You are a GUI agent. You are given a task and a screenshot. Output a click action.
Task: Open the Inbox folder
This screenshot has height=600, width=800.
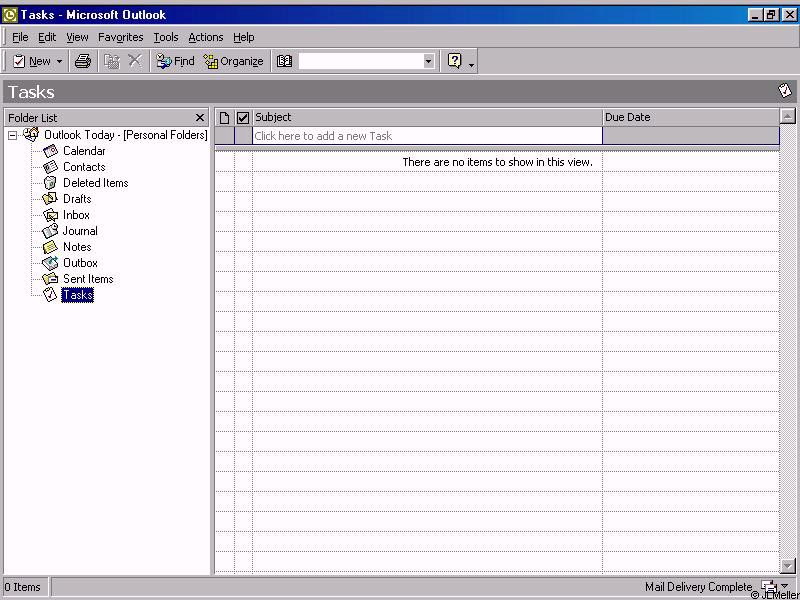(76, 215)
